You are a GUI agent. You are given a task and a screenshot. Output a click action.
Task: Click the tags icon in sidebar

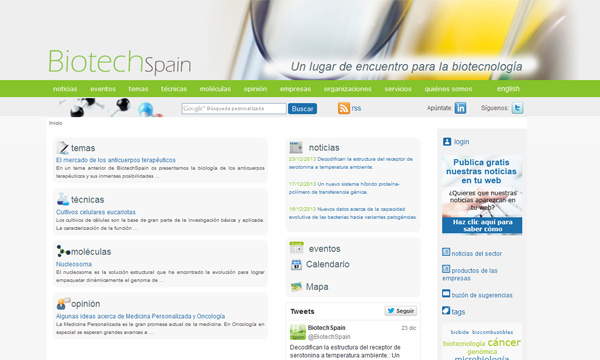tap(446, 310)
